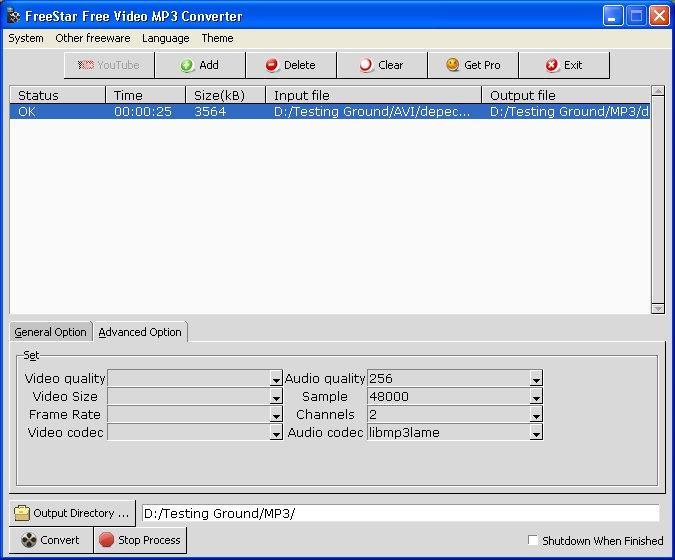Minimize the FreeStar window
Image resolution: width=675 pixels, height=560 pixels.
613,16
